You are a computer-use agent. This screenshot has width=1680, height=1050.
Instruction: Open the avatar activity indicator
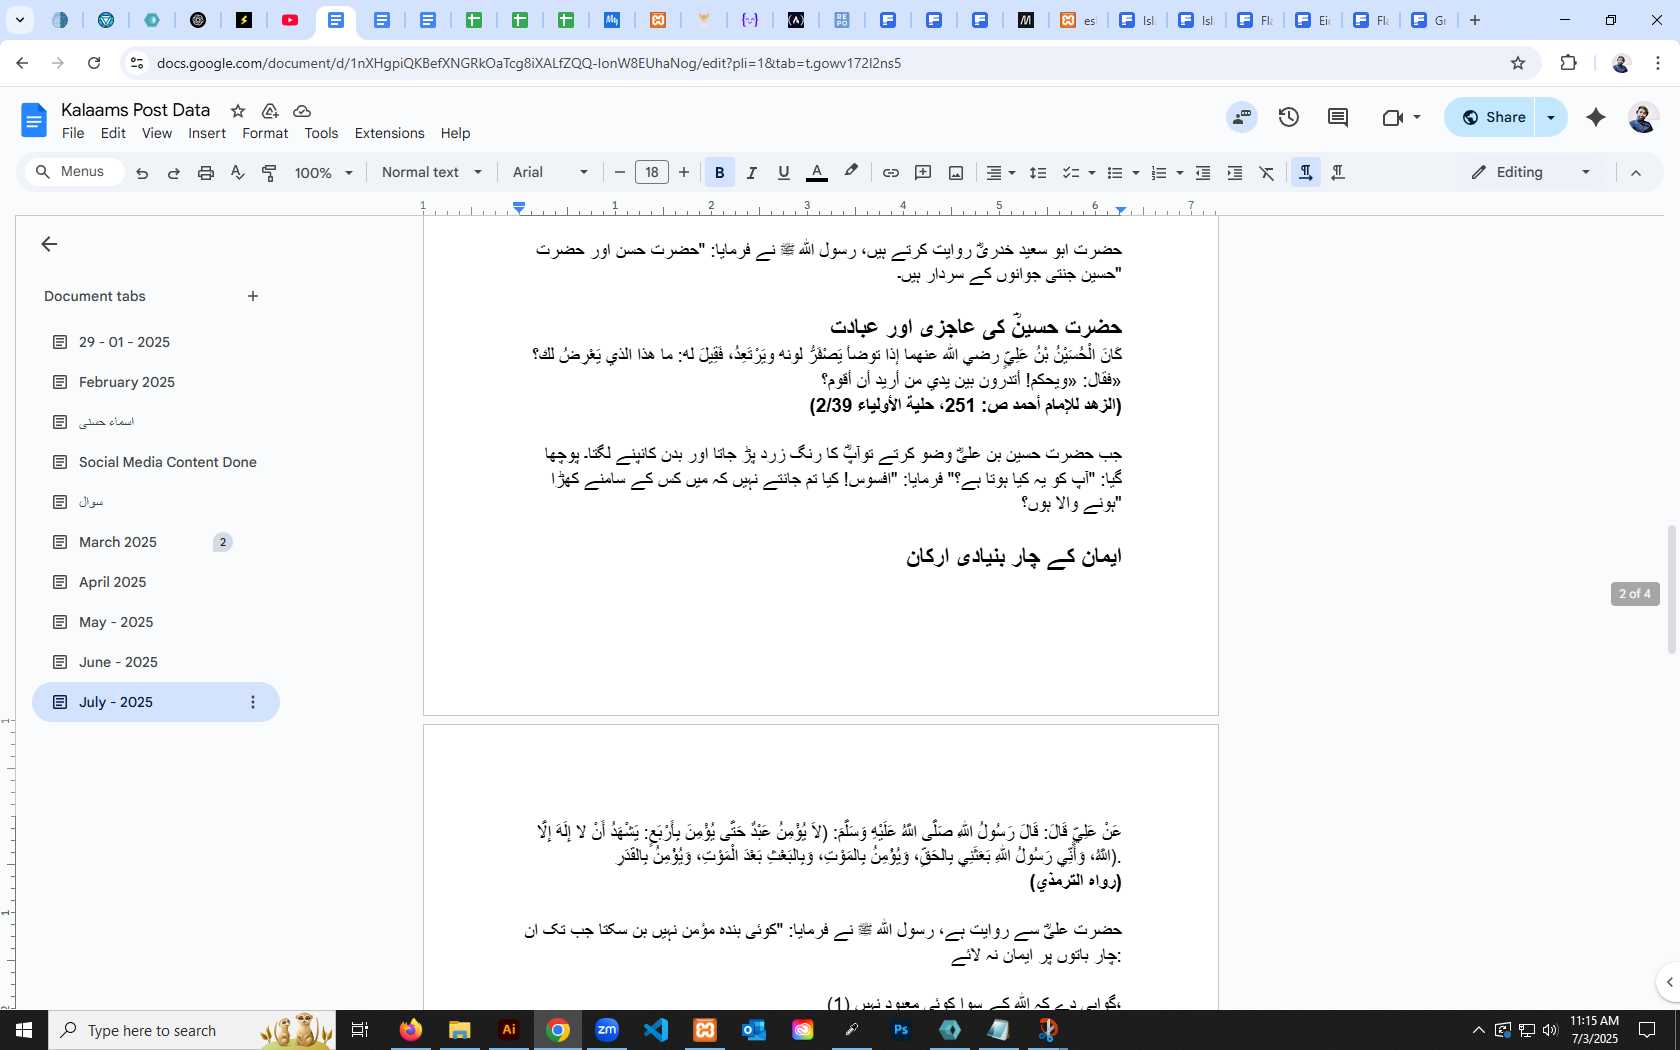1242,117
